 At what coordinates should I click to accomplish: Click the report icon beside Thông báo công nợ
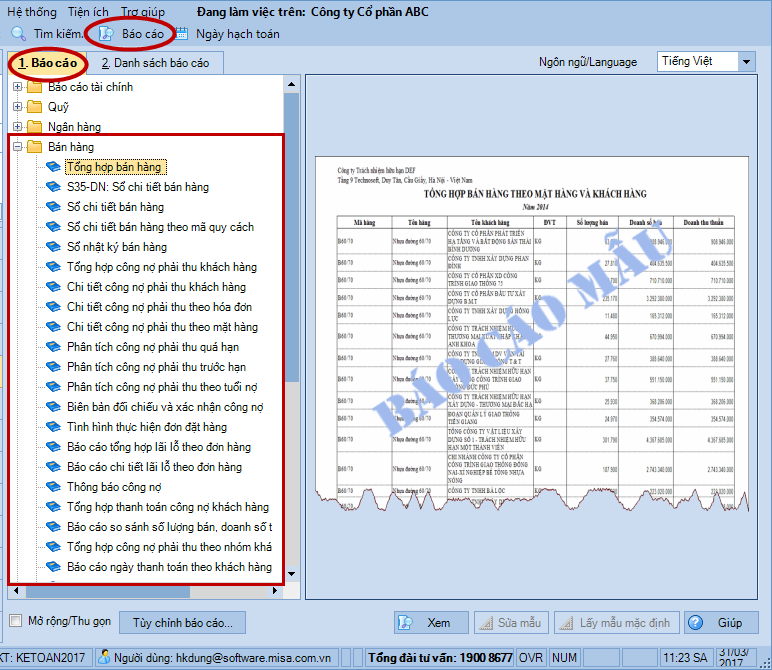coord(54,487)
